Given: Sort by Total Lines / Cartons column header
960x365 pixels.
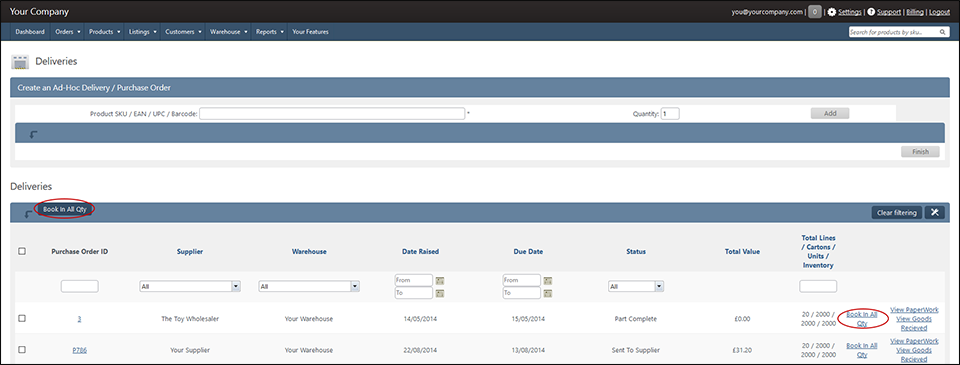Looking at the screenshot, I should (x=818, y=251).
